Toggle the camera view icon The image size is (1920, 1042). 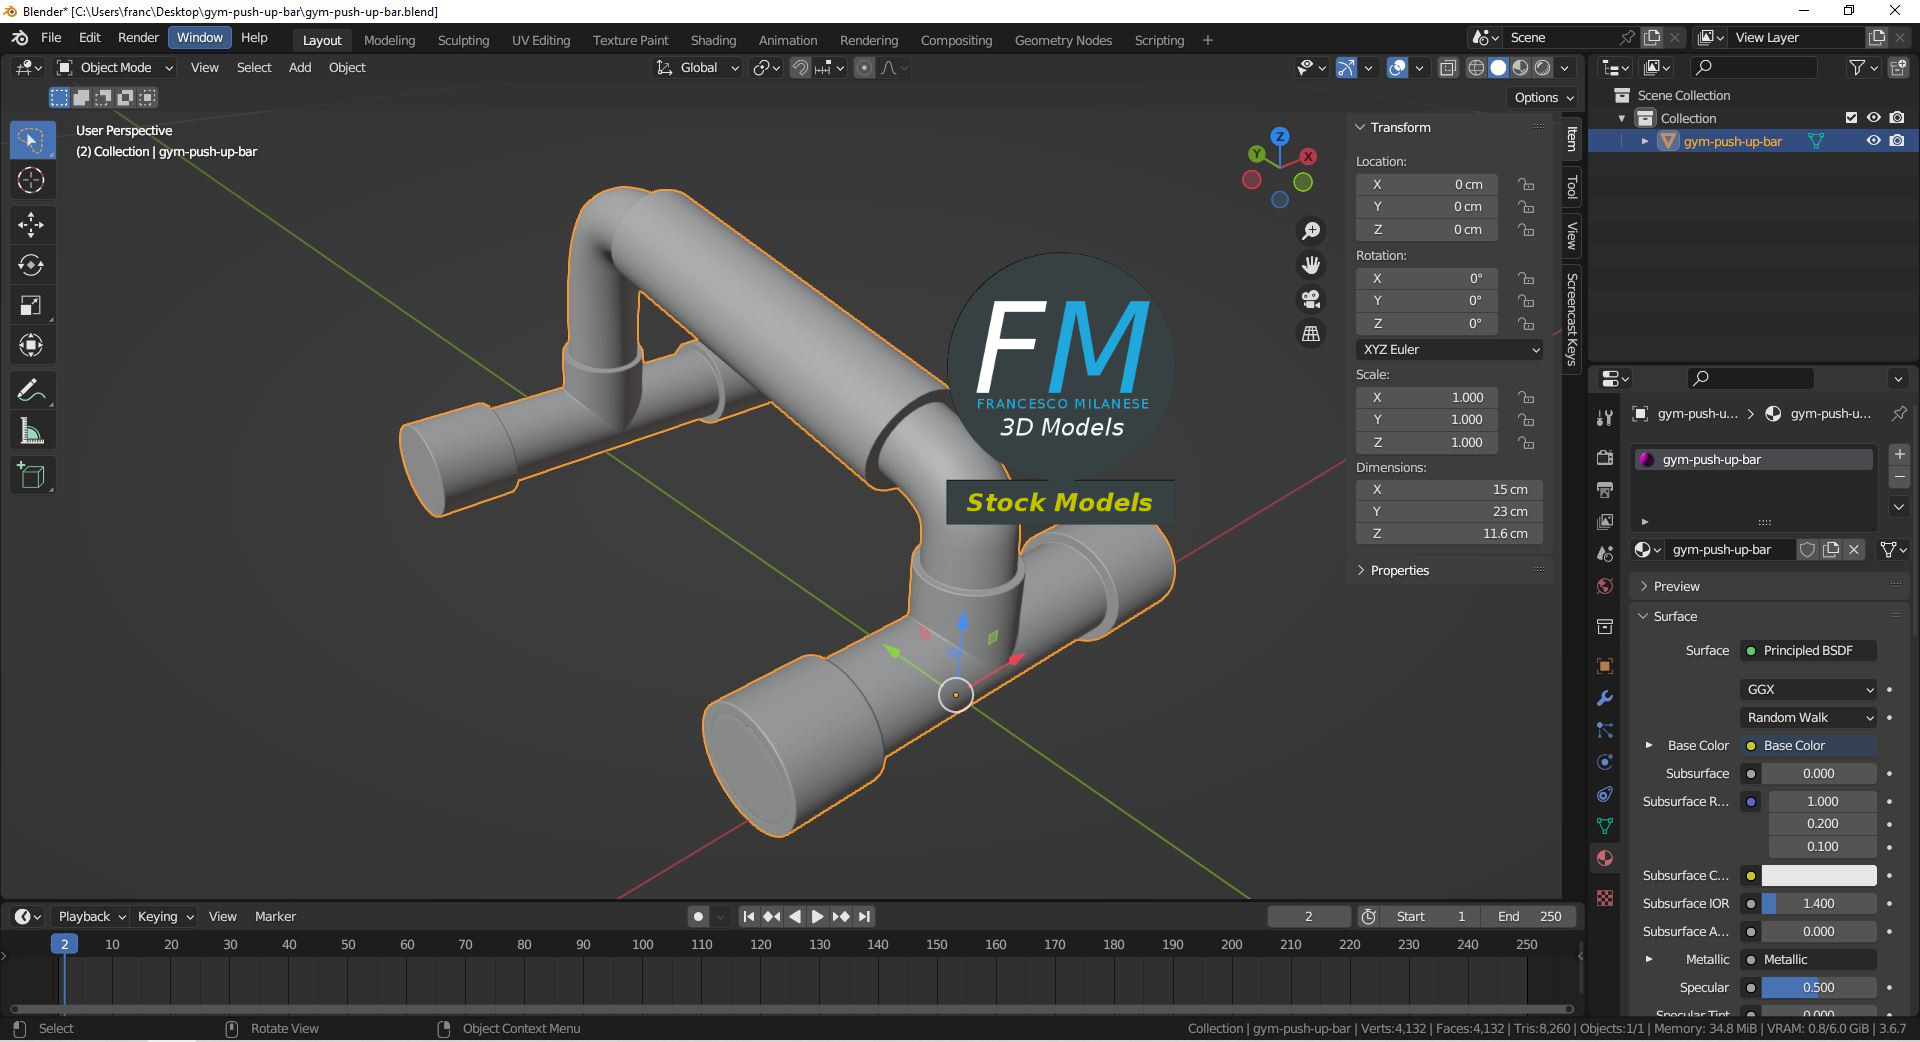tap(1310, 299)
